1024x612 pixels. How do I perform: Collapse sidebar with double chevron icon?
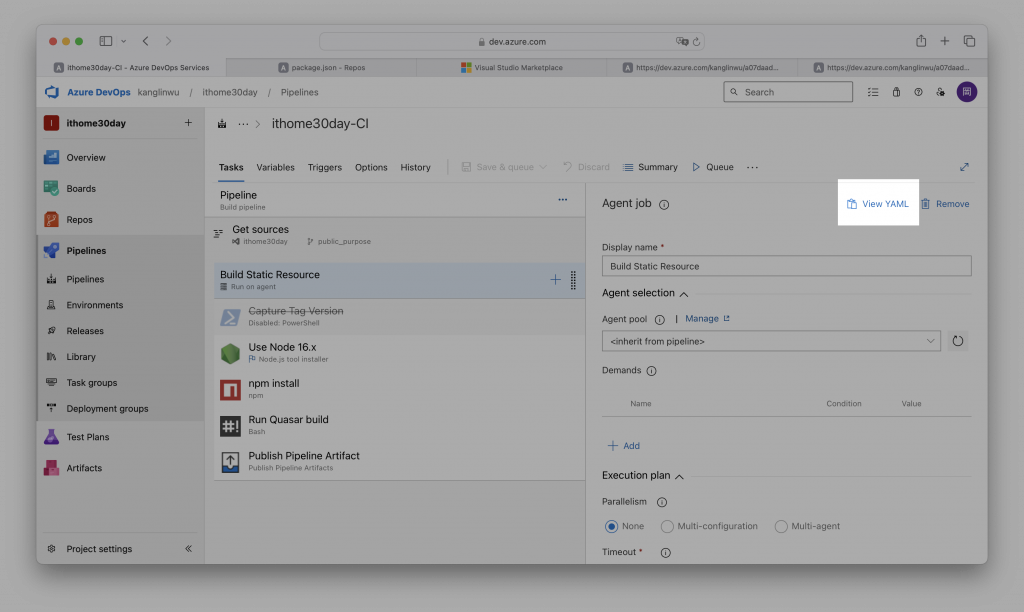coord(188,549)
